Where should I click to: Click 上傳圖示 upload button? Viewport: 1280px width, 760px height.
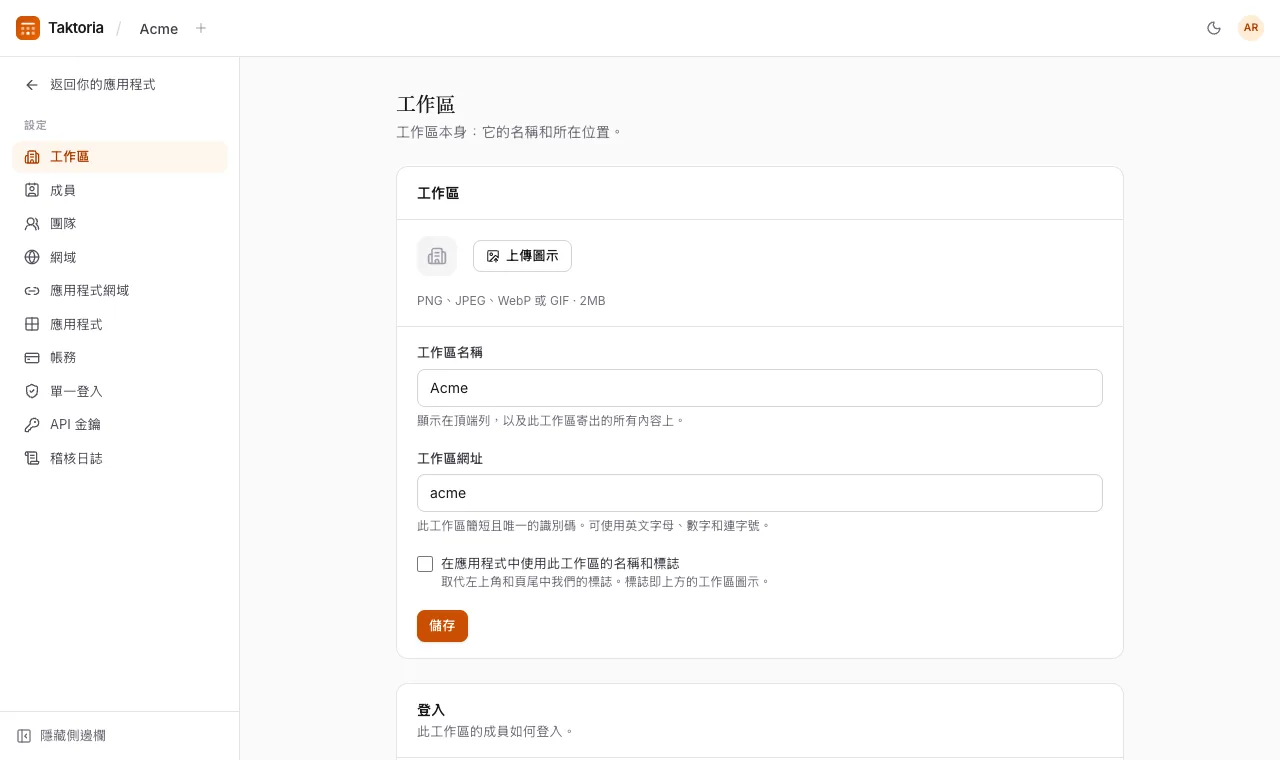coord(522,256)
